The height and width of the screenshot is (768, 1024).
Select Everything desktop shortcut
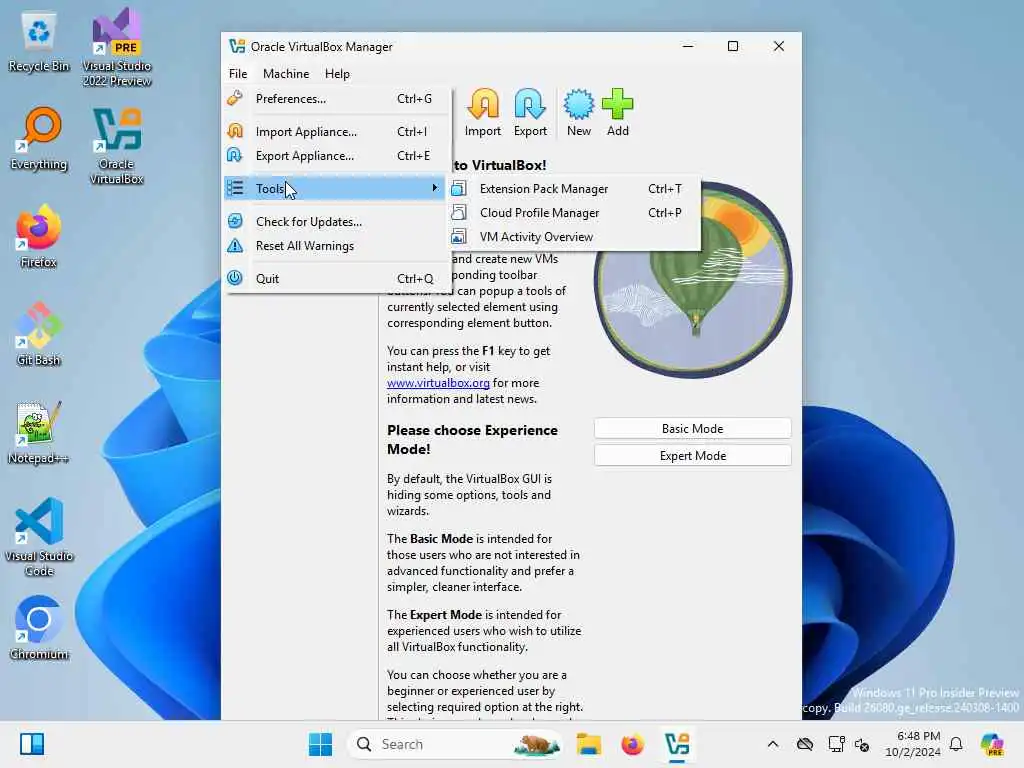point(39,139)
